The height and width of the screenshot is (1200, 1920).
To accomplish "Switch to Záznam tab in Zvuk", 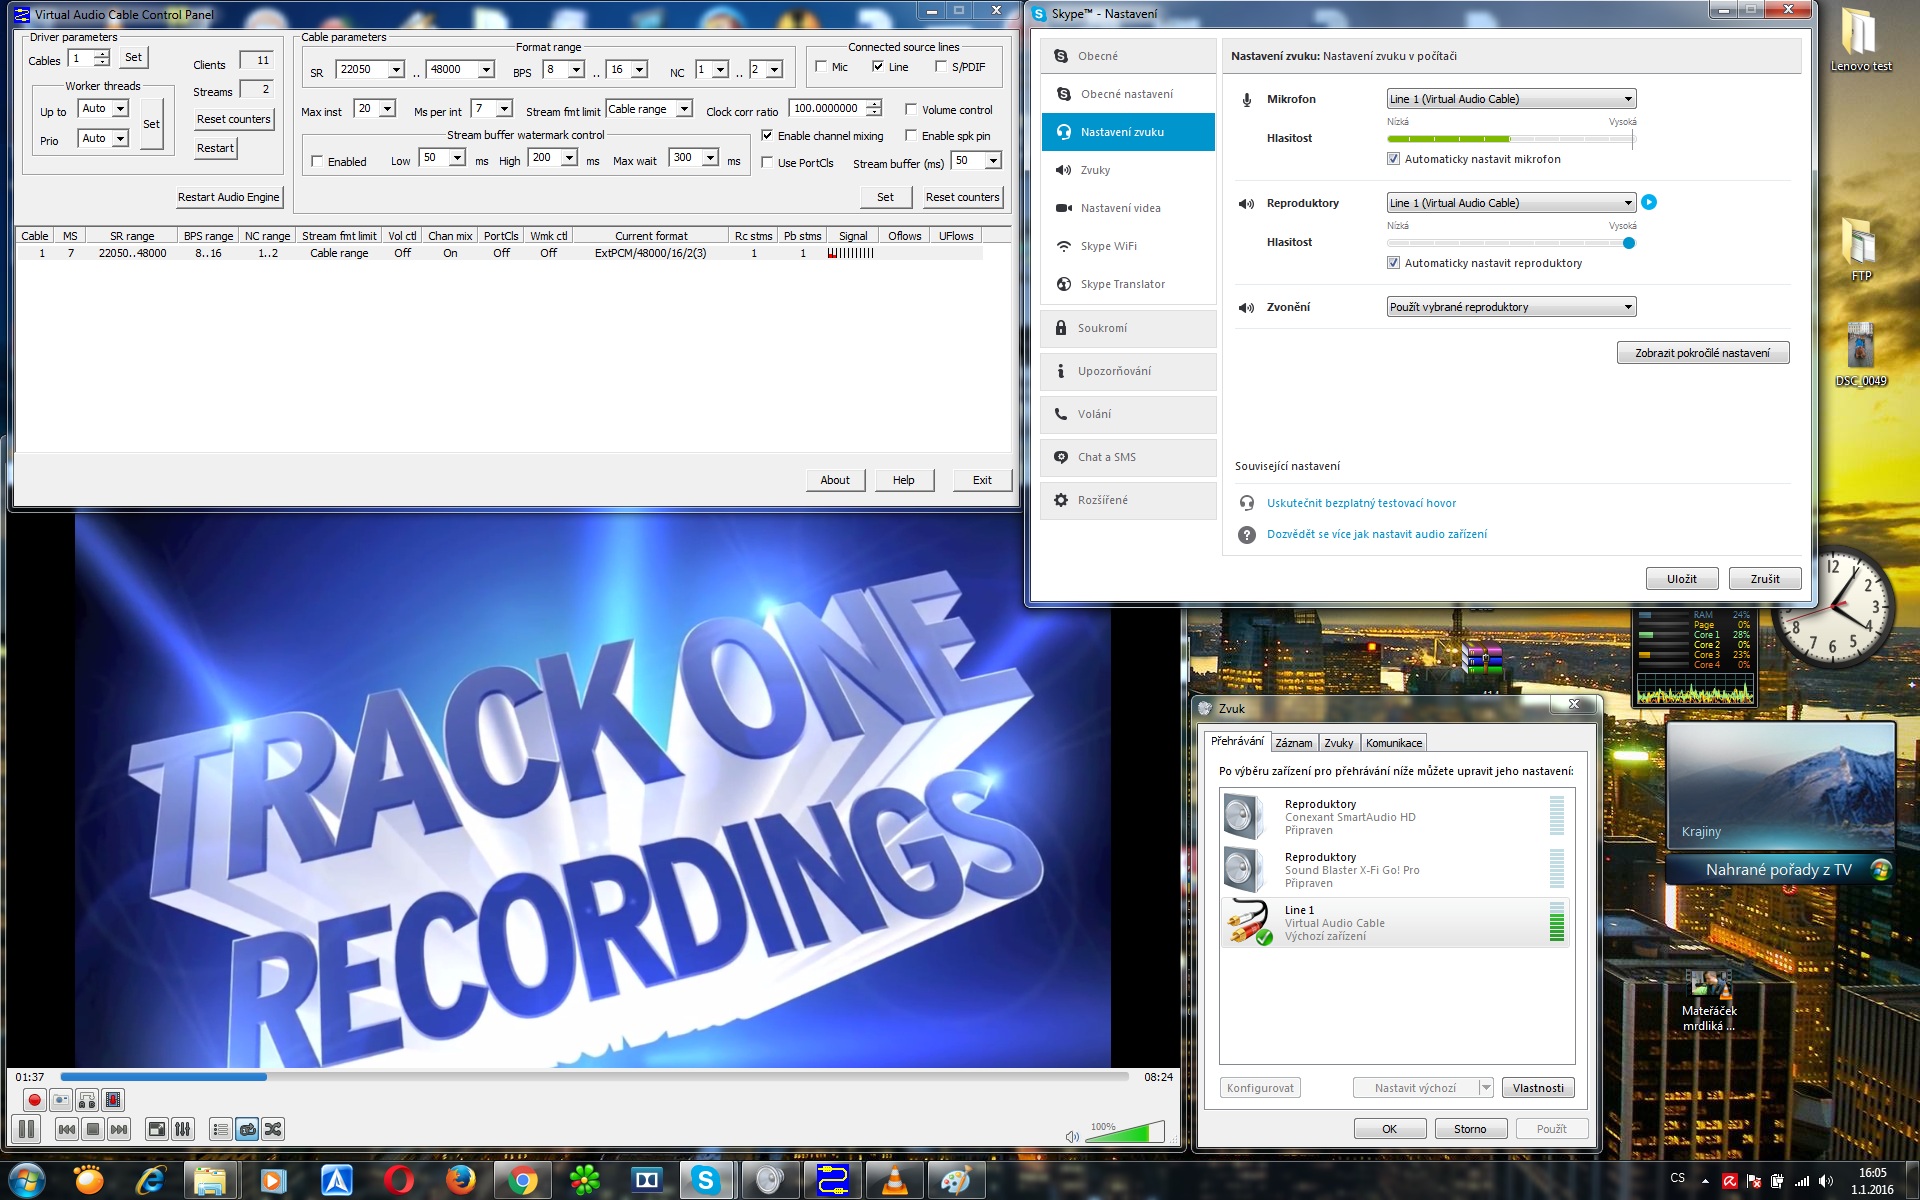I will point(1293,743).
